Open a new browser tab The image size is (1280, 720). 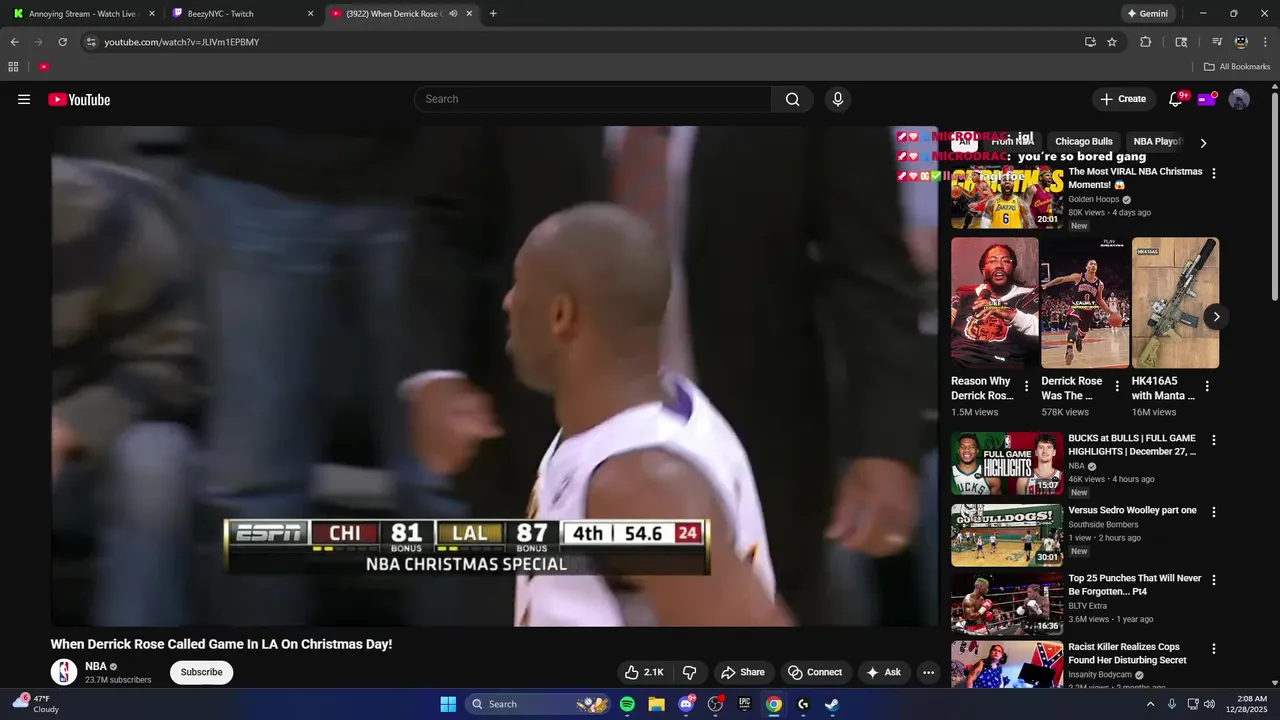[493, 14]
